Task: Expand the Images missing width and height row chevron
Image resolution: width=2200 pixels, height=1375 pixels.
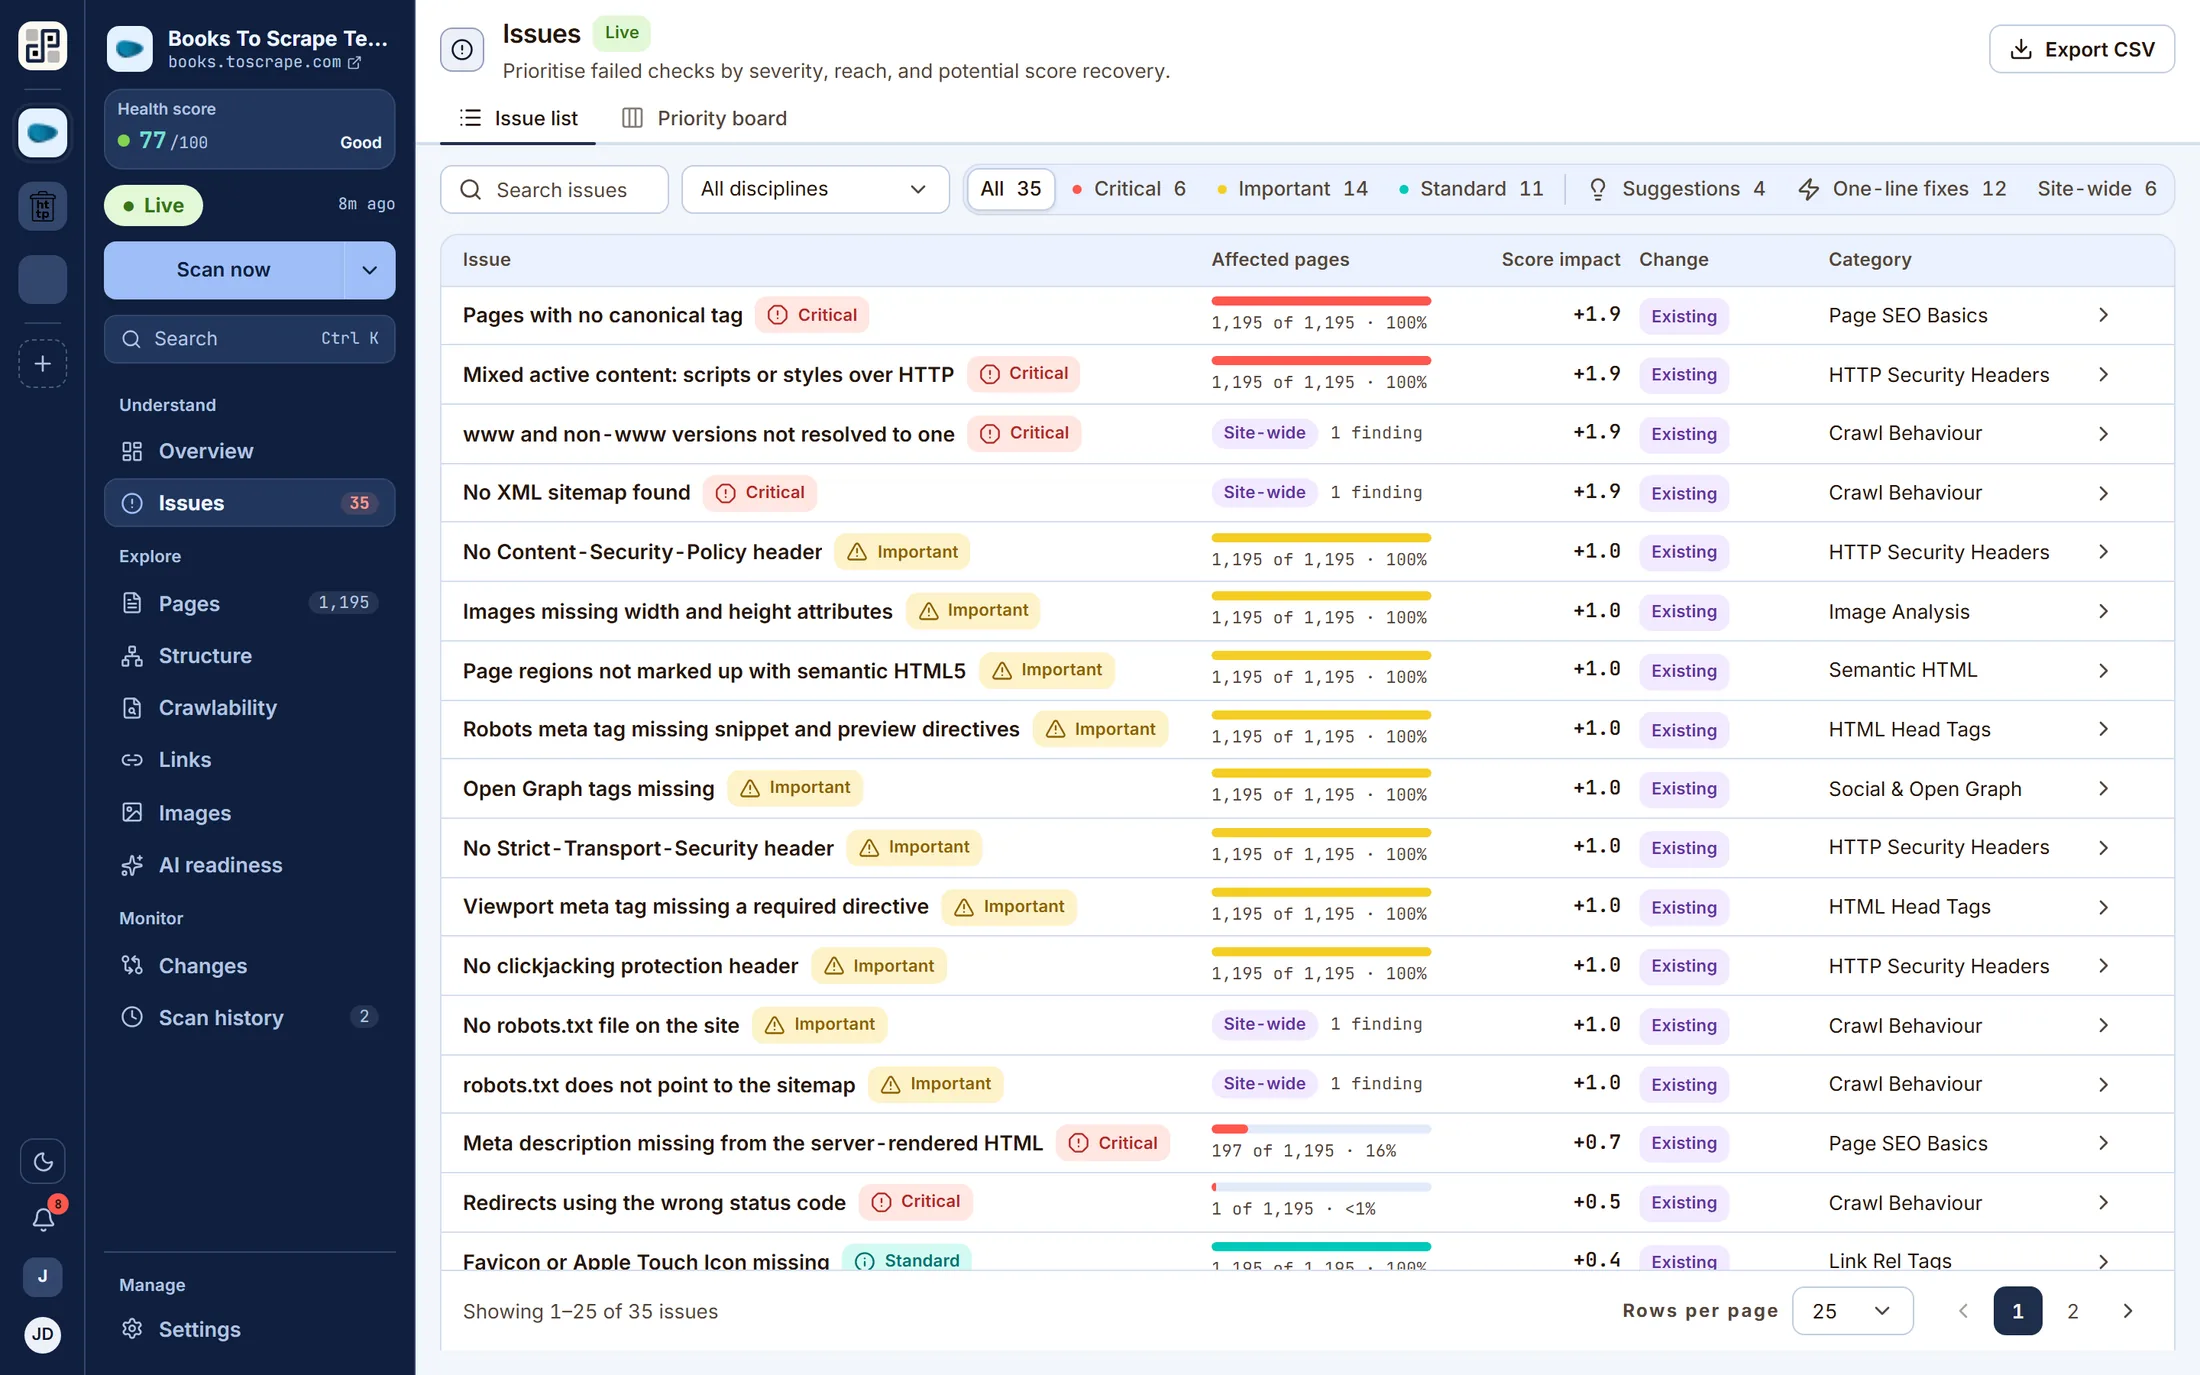Action: pos(2103,611)
